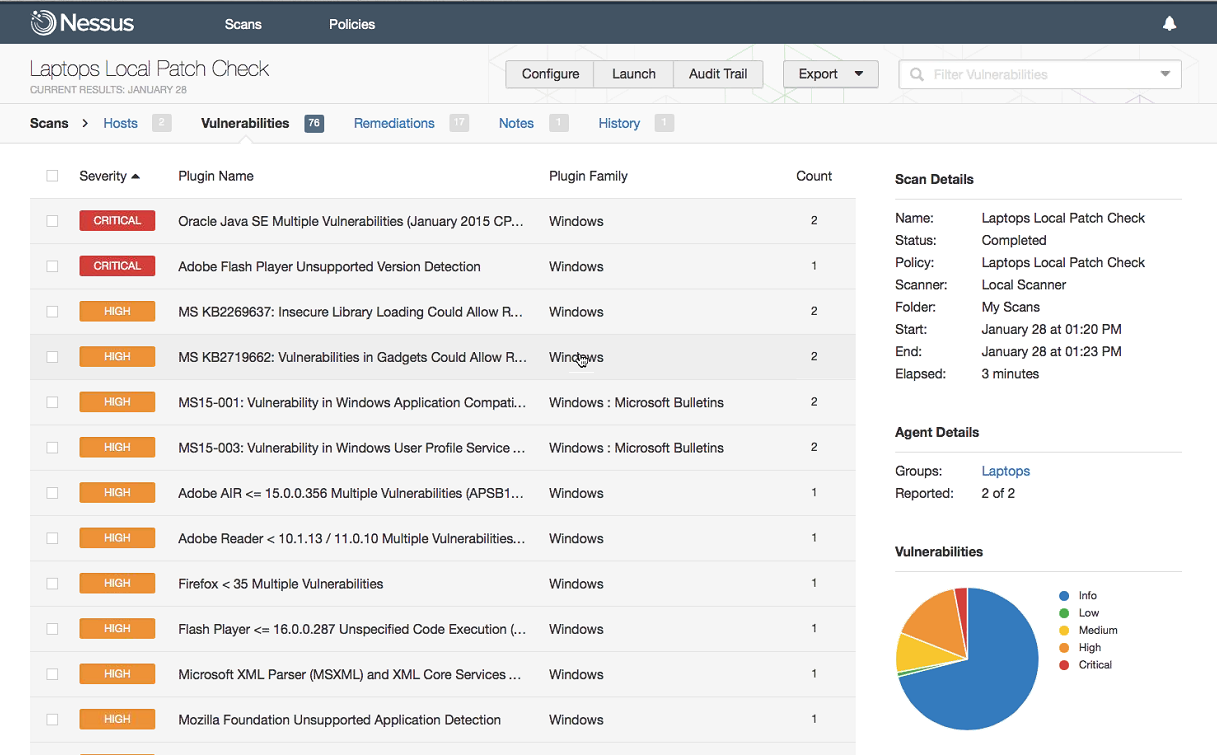Click the breadcrumb chevron after Scans

[x=85, y=123]
